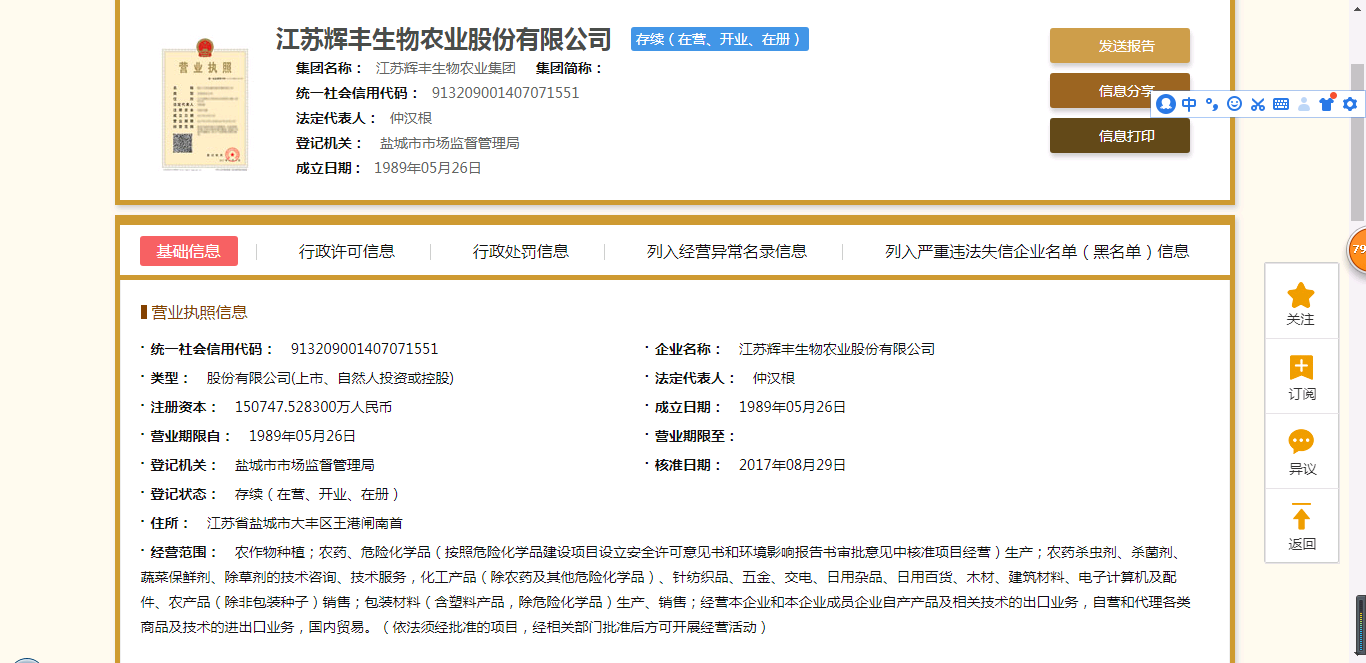This screenshot has height=663, width=1366.
Task: Click company title 江苏辉丰生物农业股份有限公司
Action: pyautogui.click(x=443, y=39)
